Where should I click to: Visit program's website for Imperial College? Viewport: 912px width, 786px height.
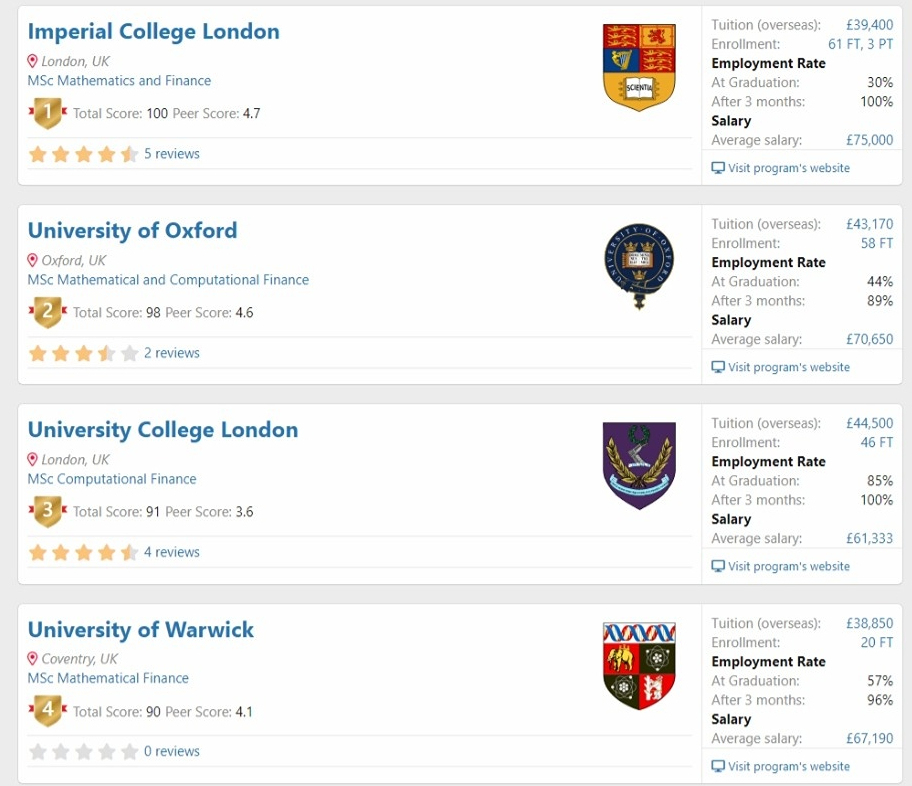click(x=781, y=168)
